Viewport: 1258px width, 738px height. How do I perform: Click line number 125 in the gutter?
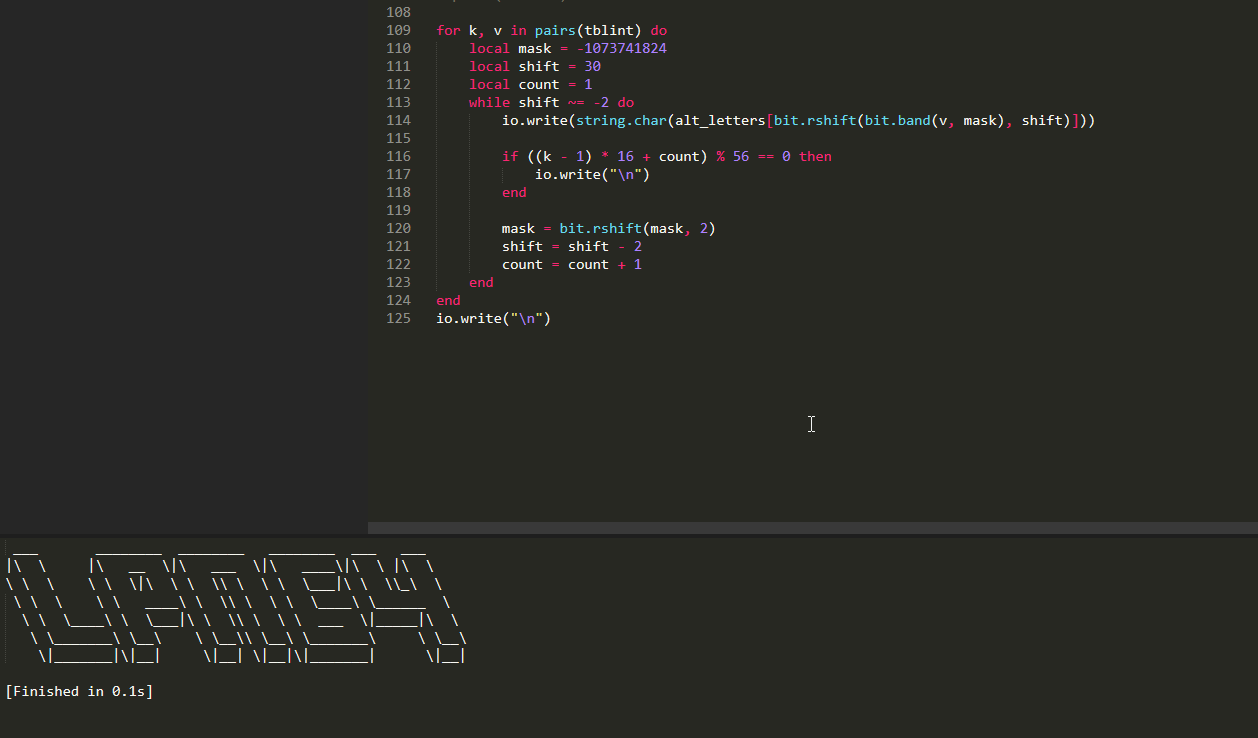point(398,319)
